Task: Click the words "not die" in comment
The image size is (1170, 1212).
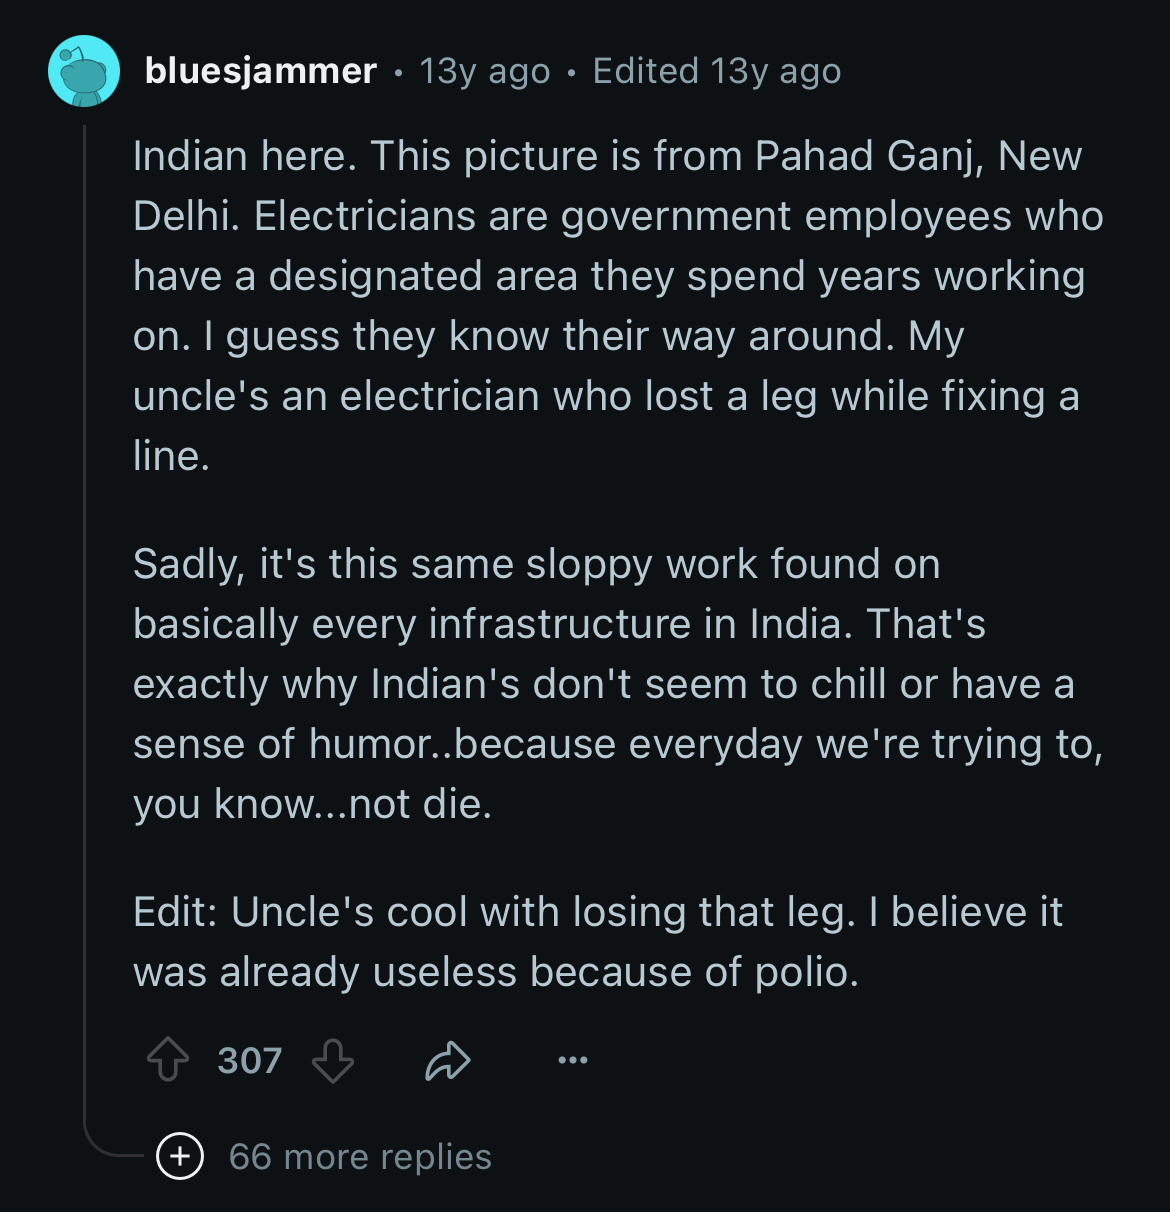Action: pyautogui.click(x=418, y=804)
